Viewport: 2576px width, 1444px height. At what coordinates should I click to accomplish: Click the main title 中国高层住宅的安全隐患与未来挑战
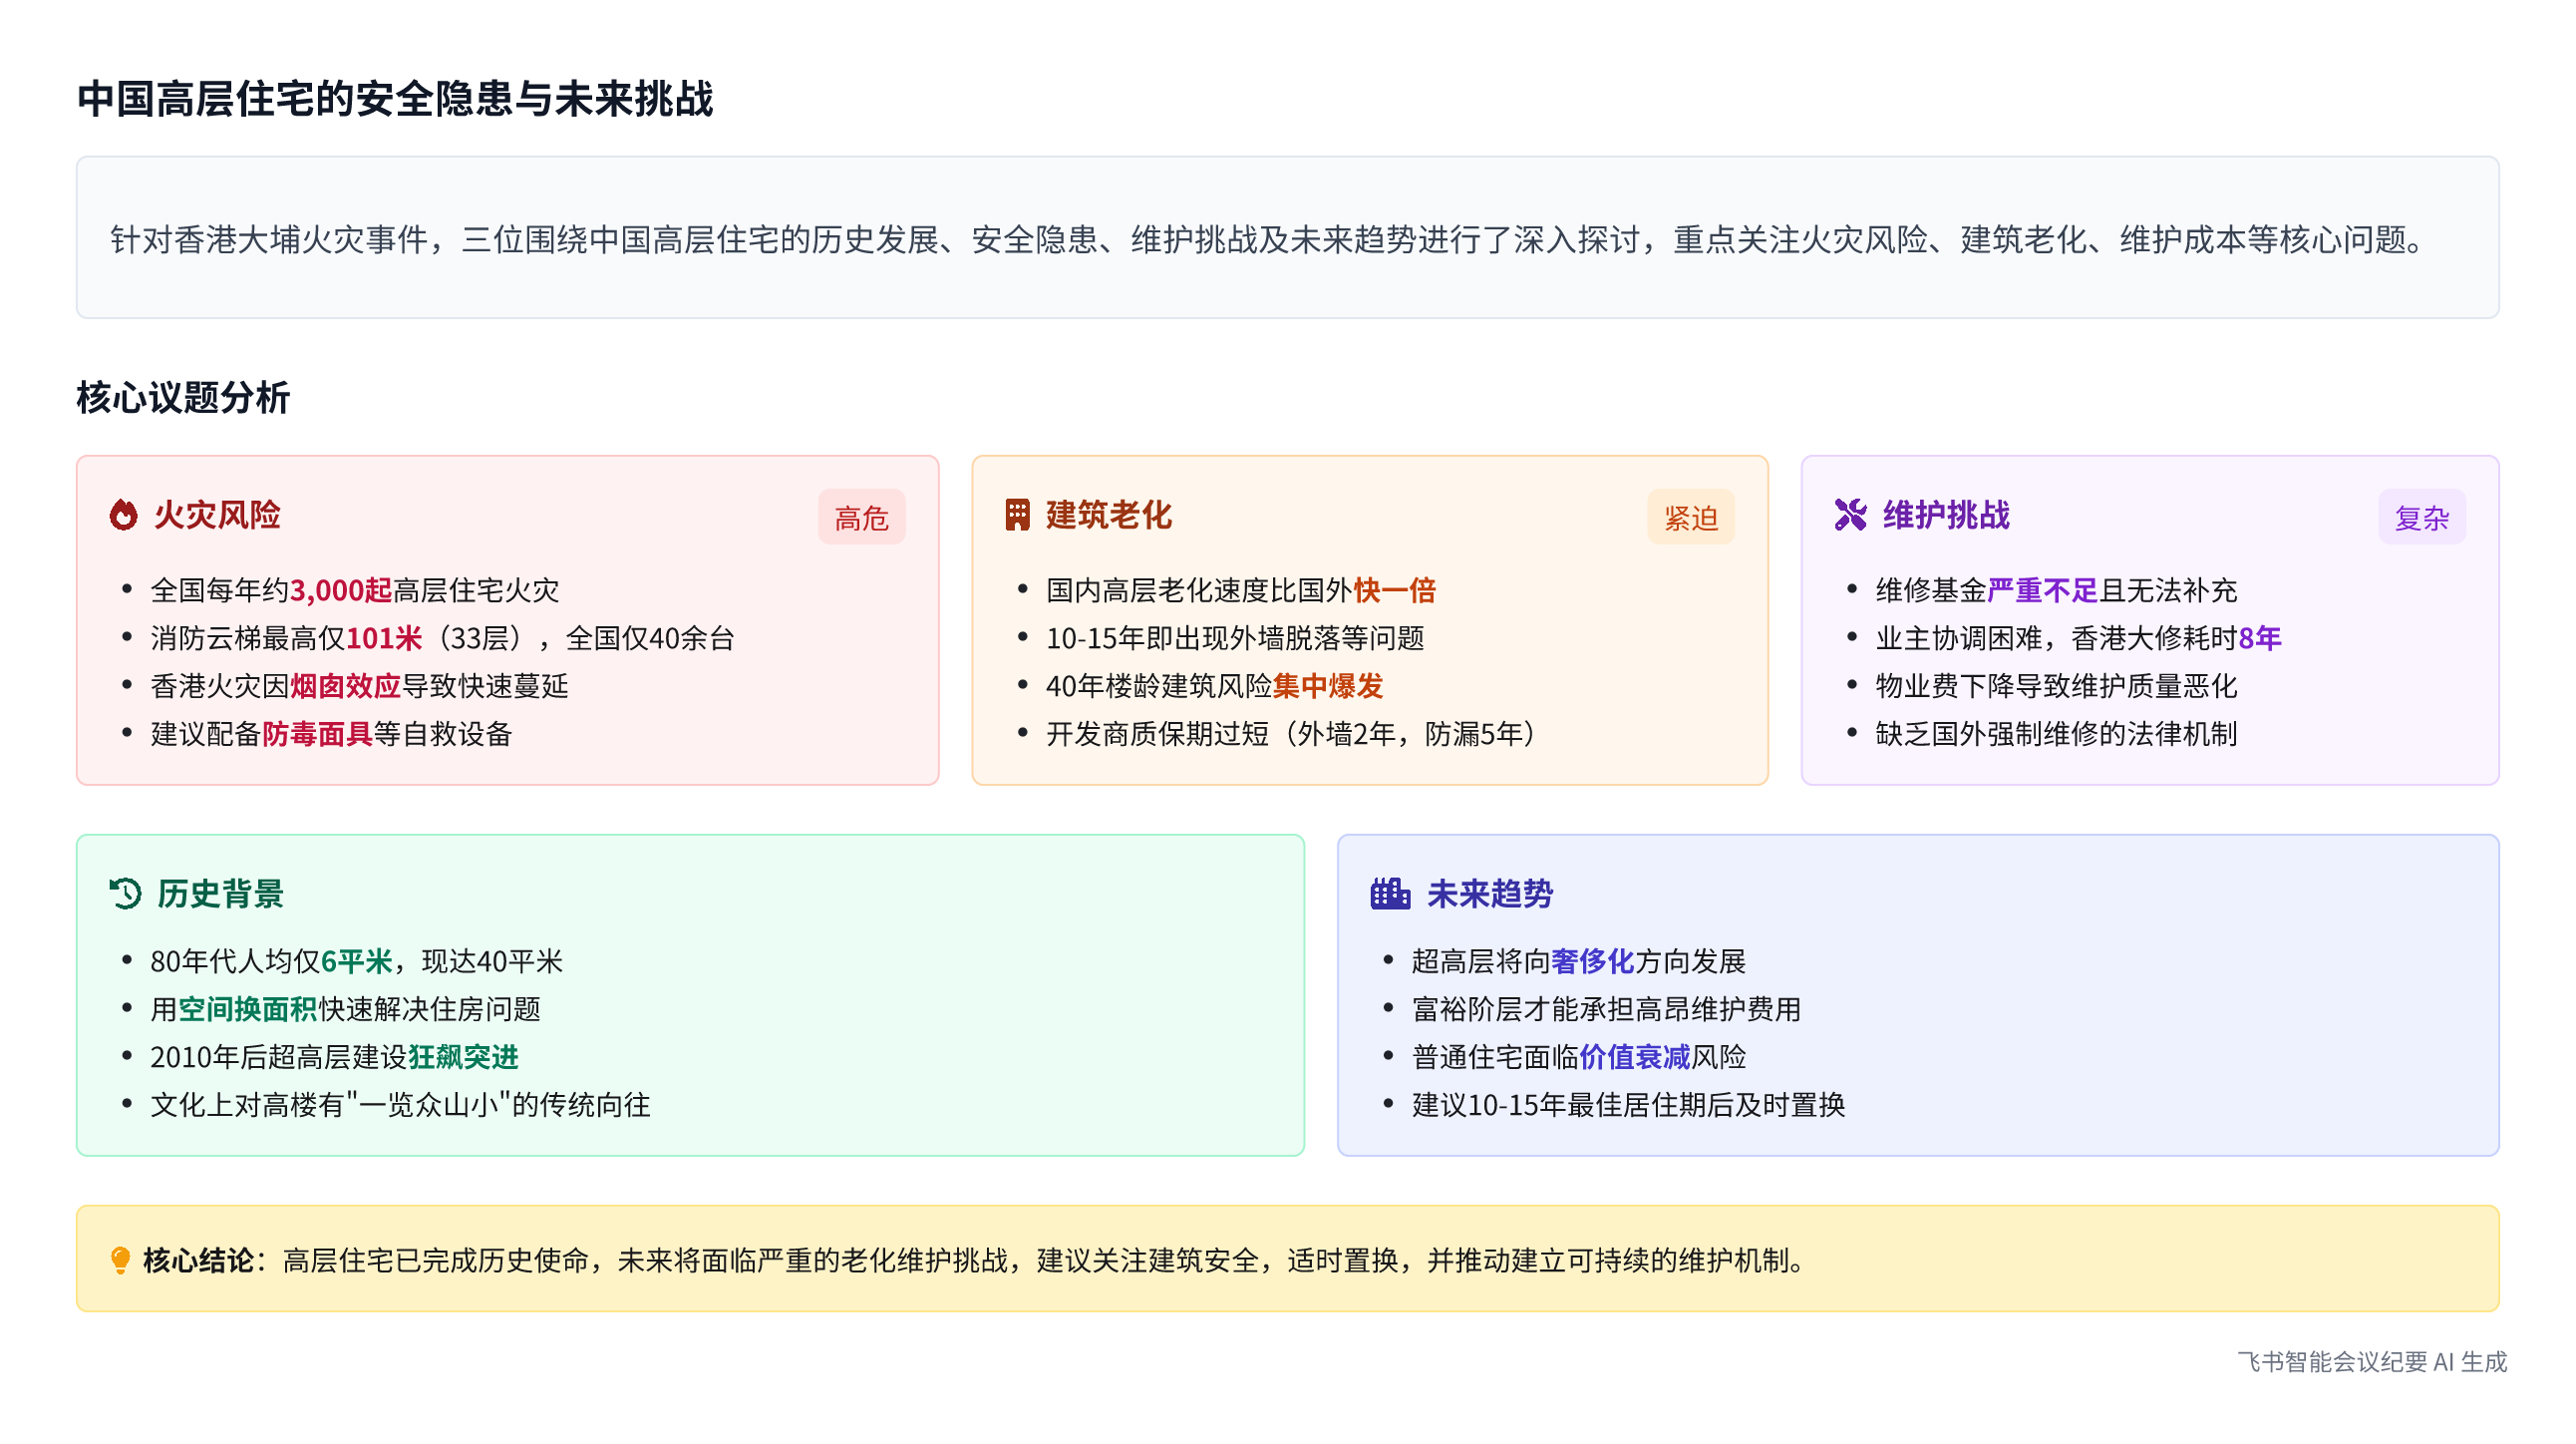click(395, 99)
